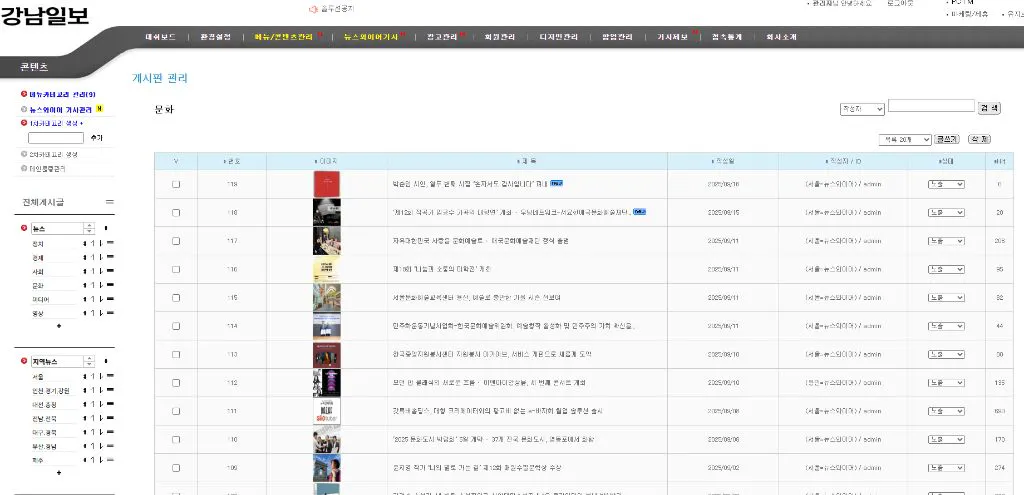
Task: Select the 인천.경기.강원 region entry
Action: (x=50, y=391)
